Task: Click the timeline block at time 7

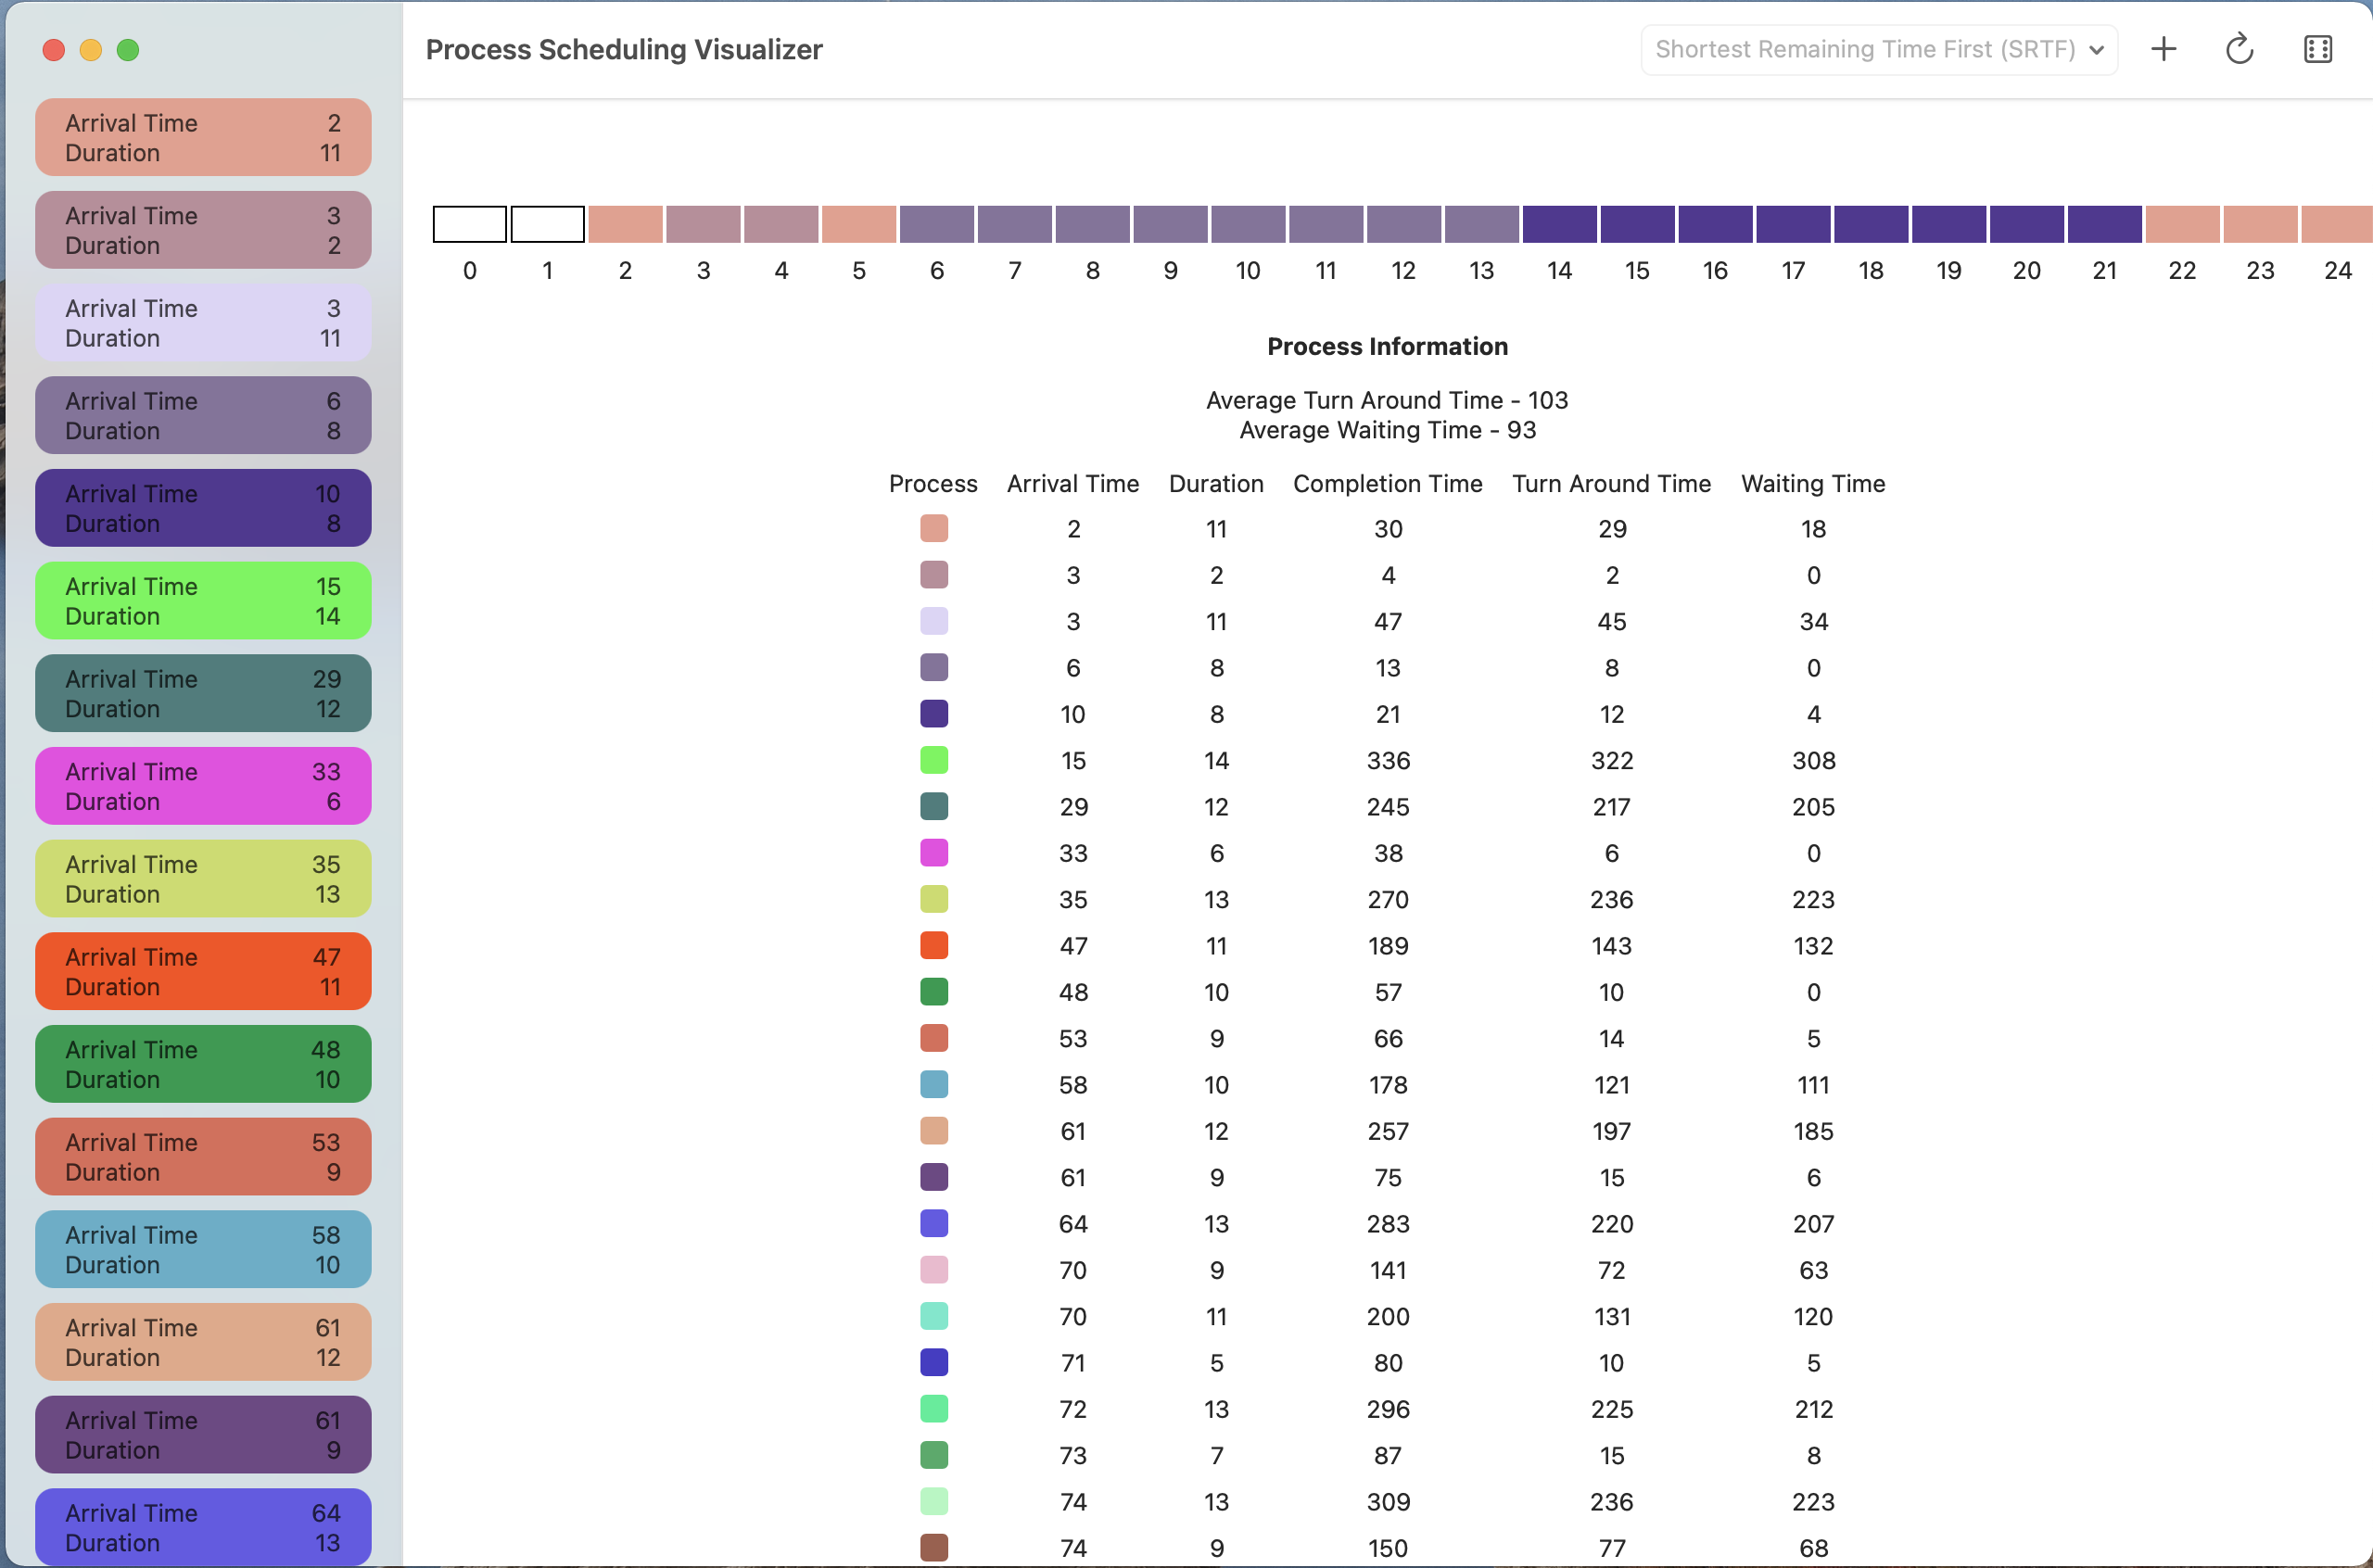Action: pyautogui.click(x=1014, y=224)
